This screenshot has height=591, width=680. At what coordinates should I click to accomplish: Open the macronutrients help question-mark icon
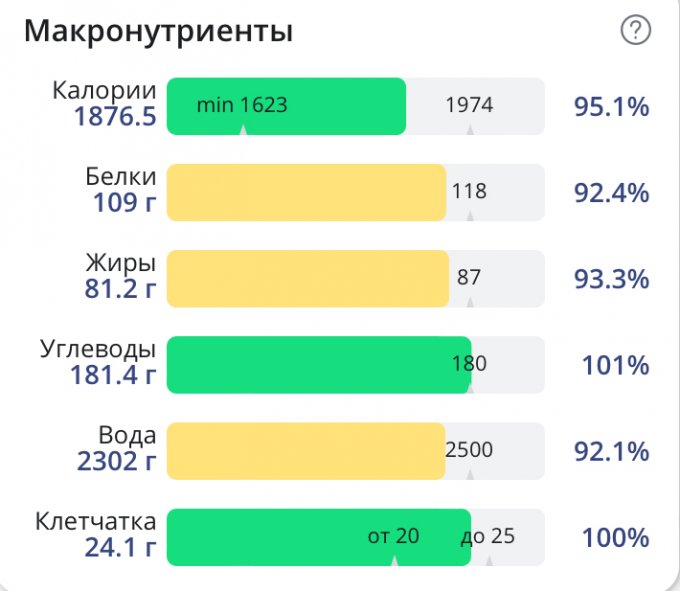click(635, 30)
